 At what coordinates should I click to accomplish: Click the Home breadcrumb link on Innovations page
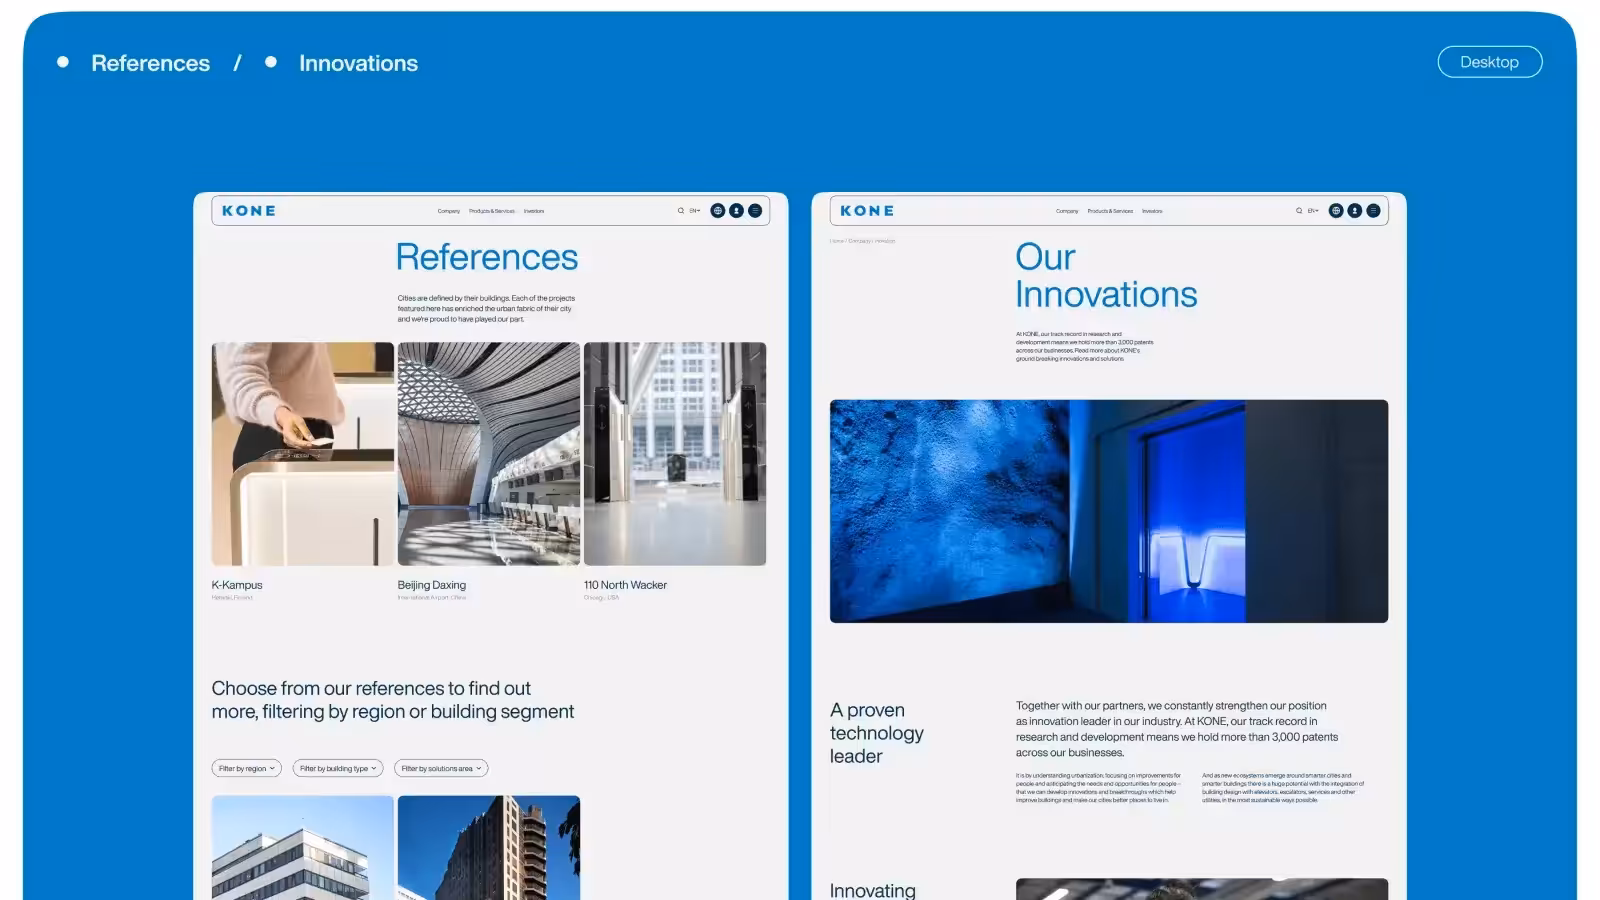(836, 241)
